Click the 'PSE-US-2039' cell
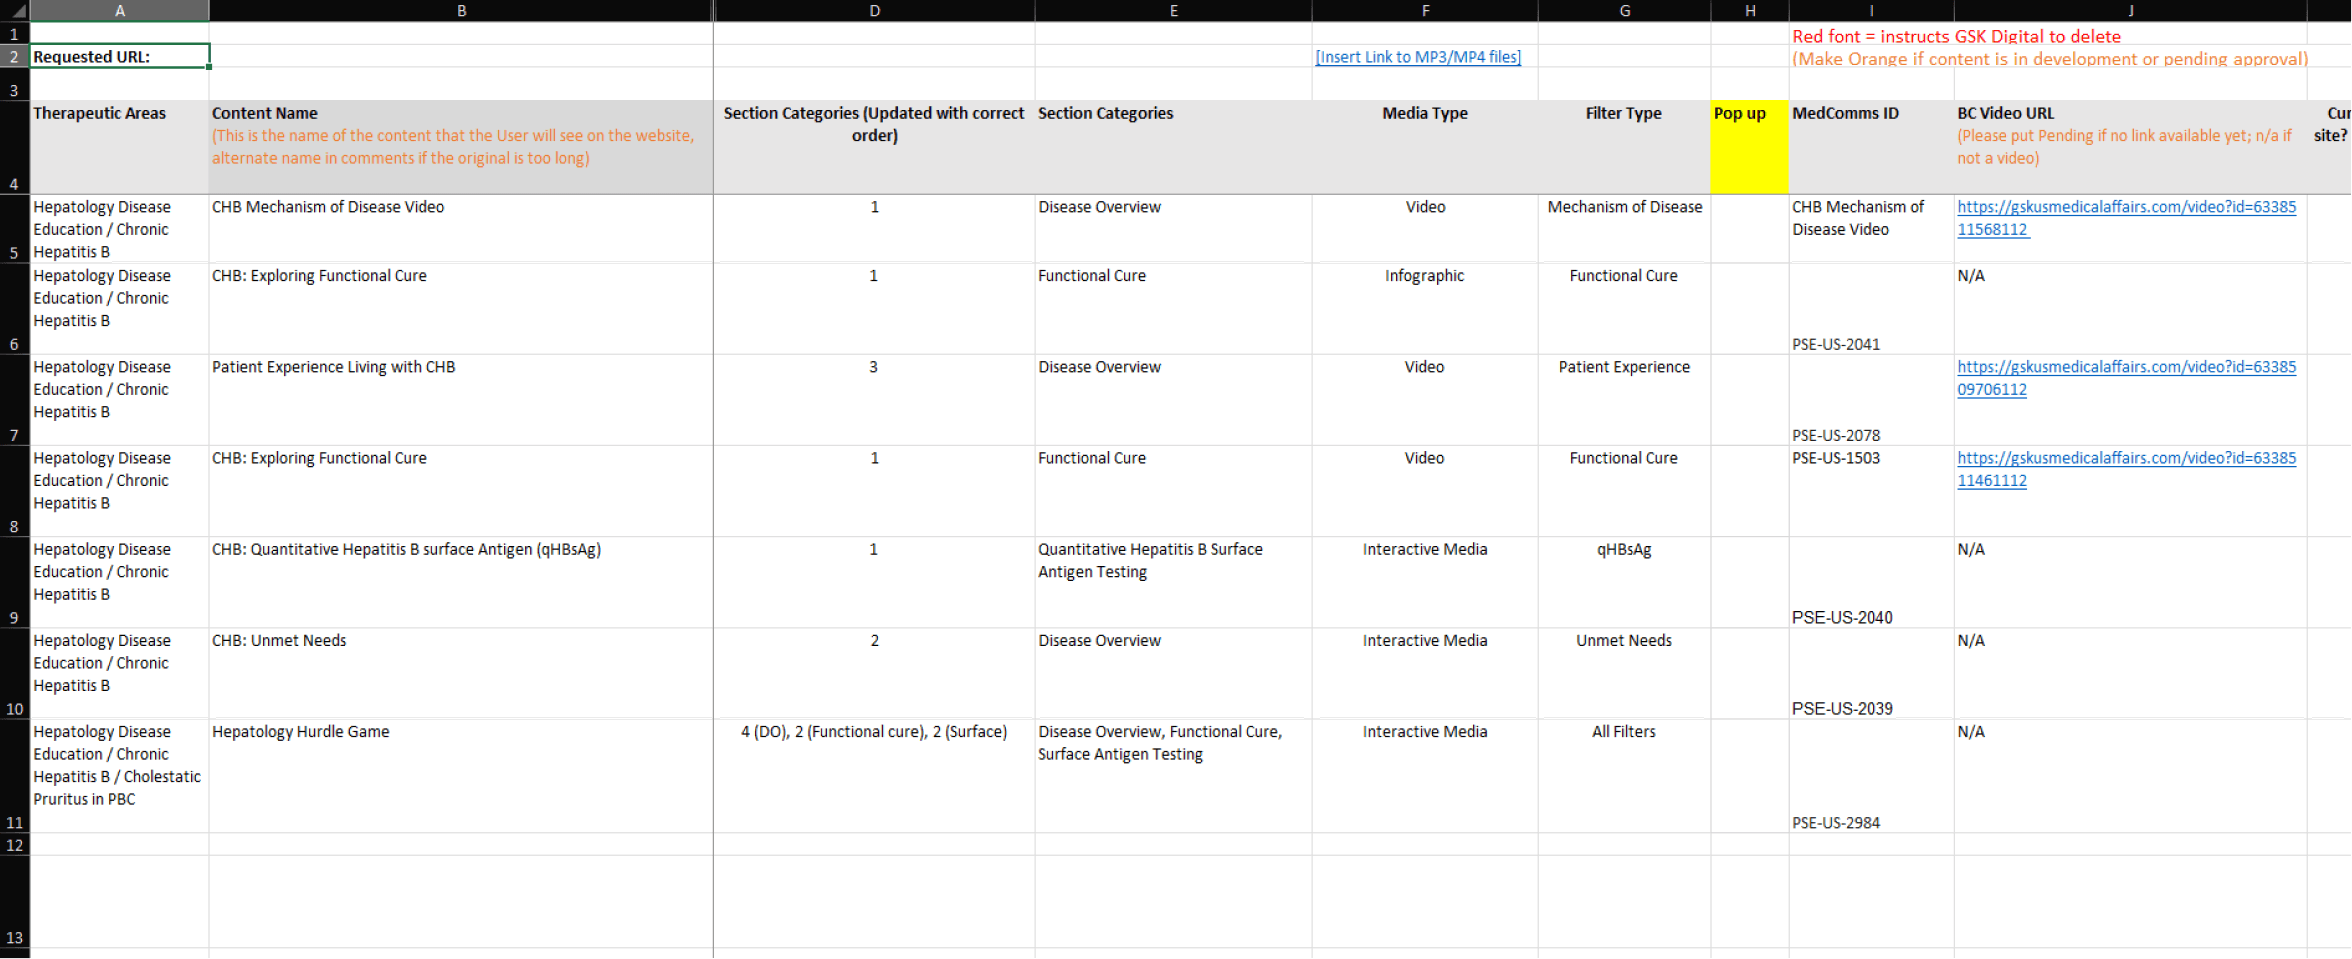Image resolution: width=2352 pixels, height=959 pixels. tap(1871, 674)
